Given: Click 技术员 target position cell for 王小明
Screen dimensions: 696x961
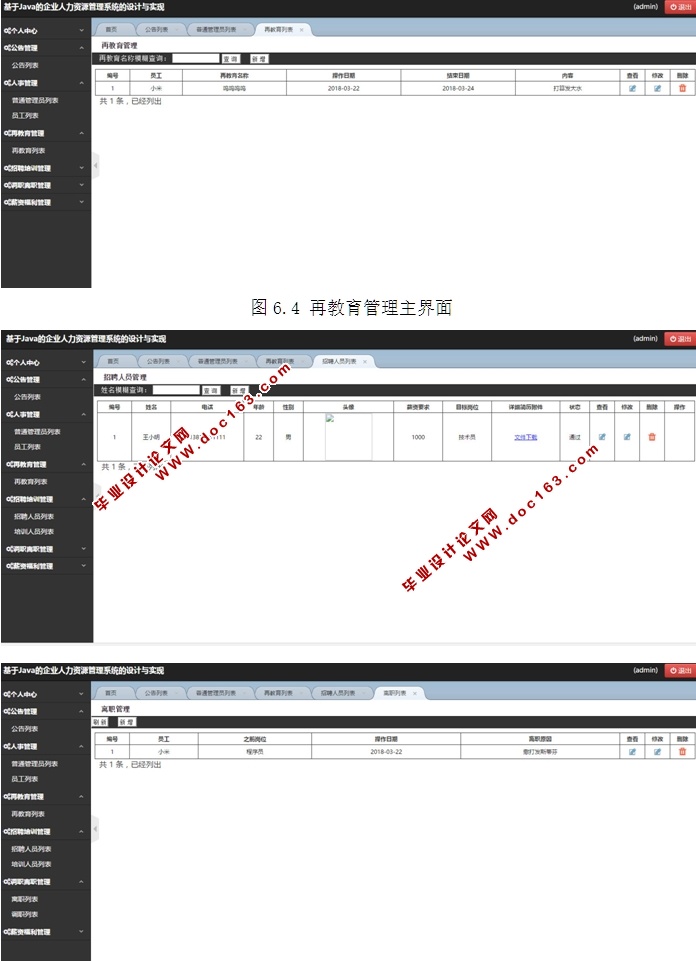Looking at the screenshot, I should [467, 437].
